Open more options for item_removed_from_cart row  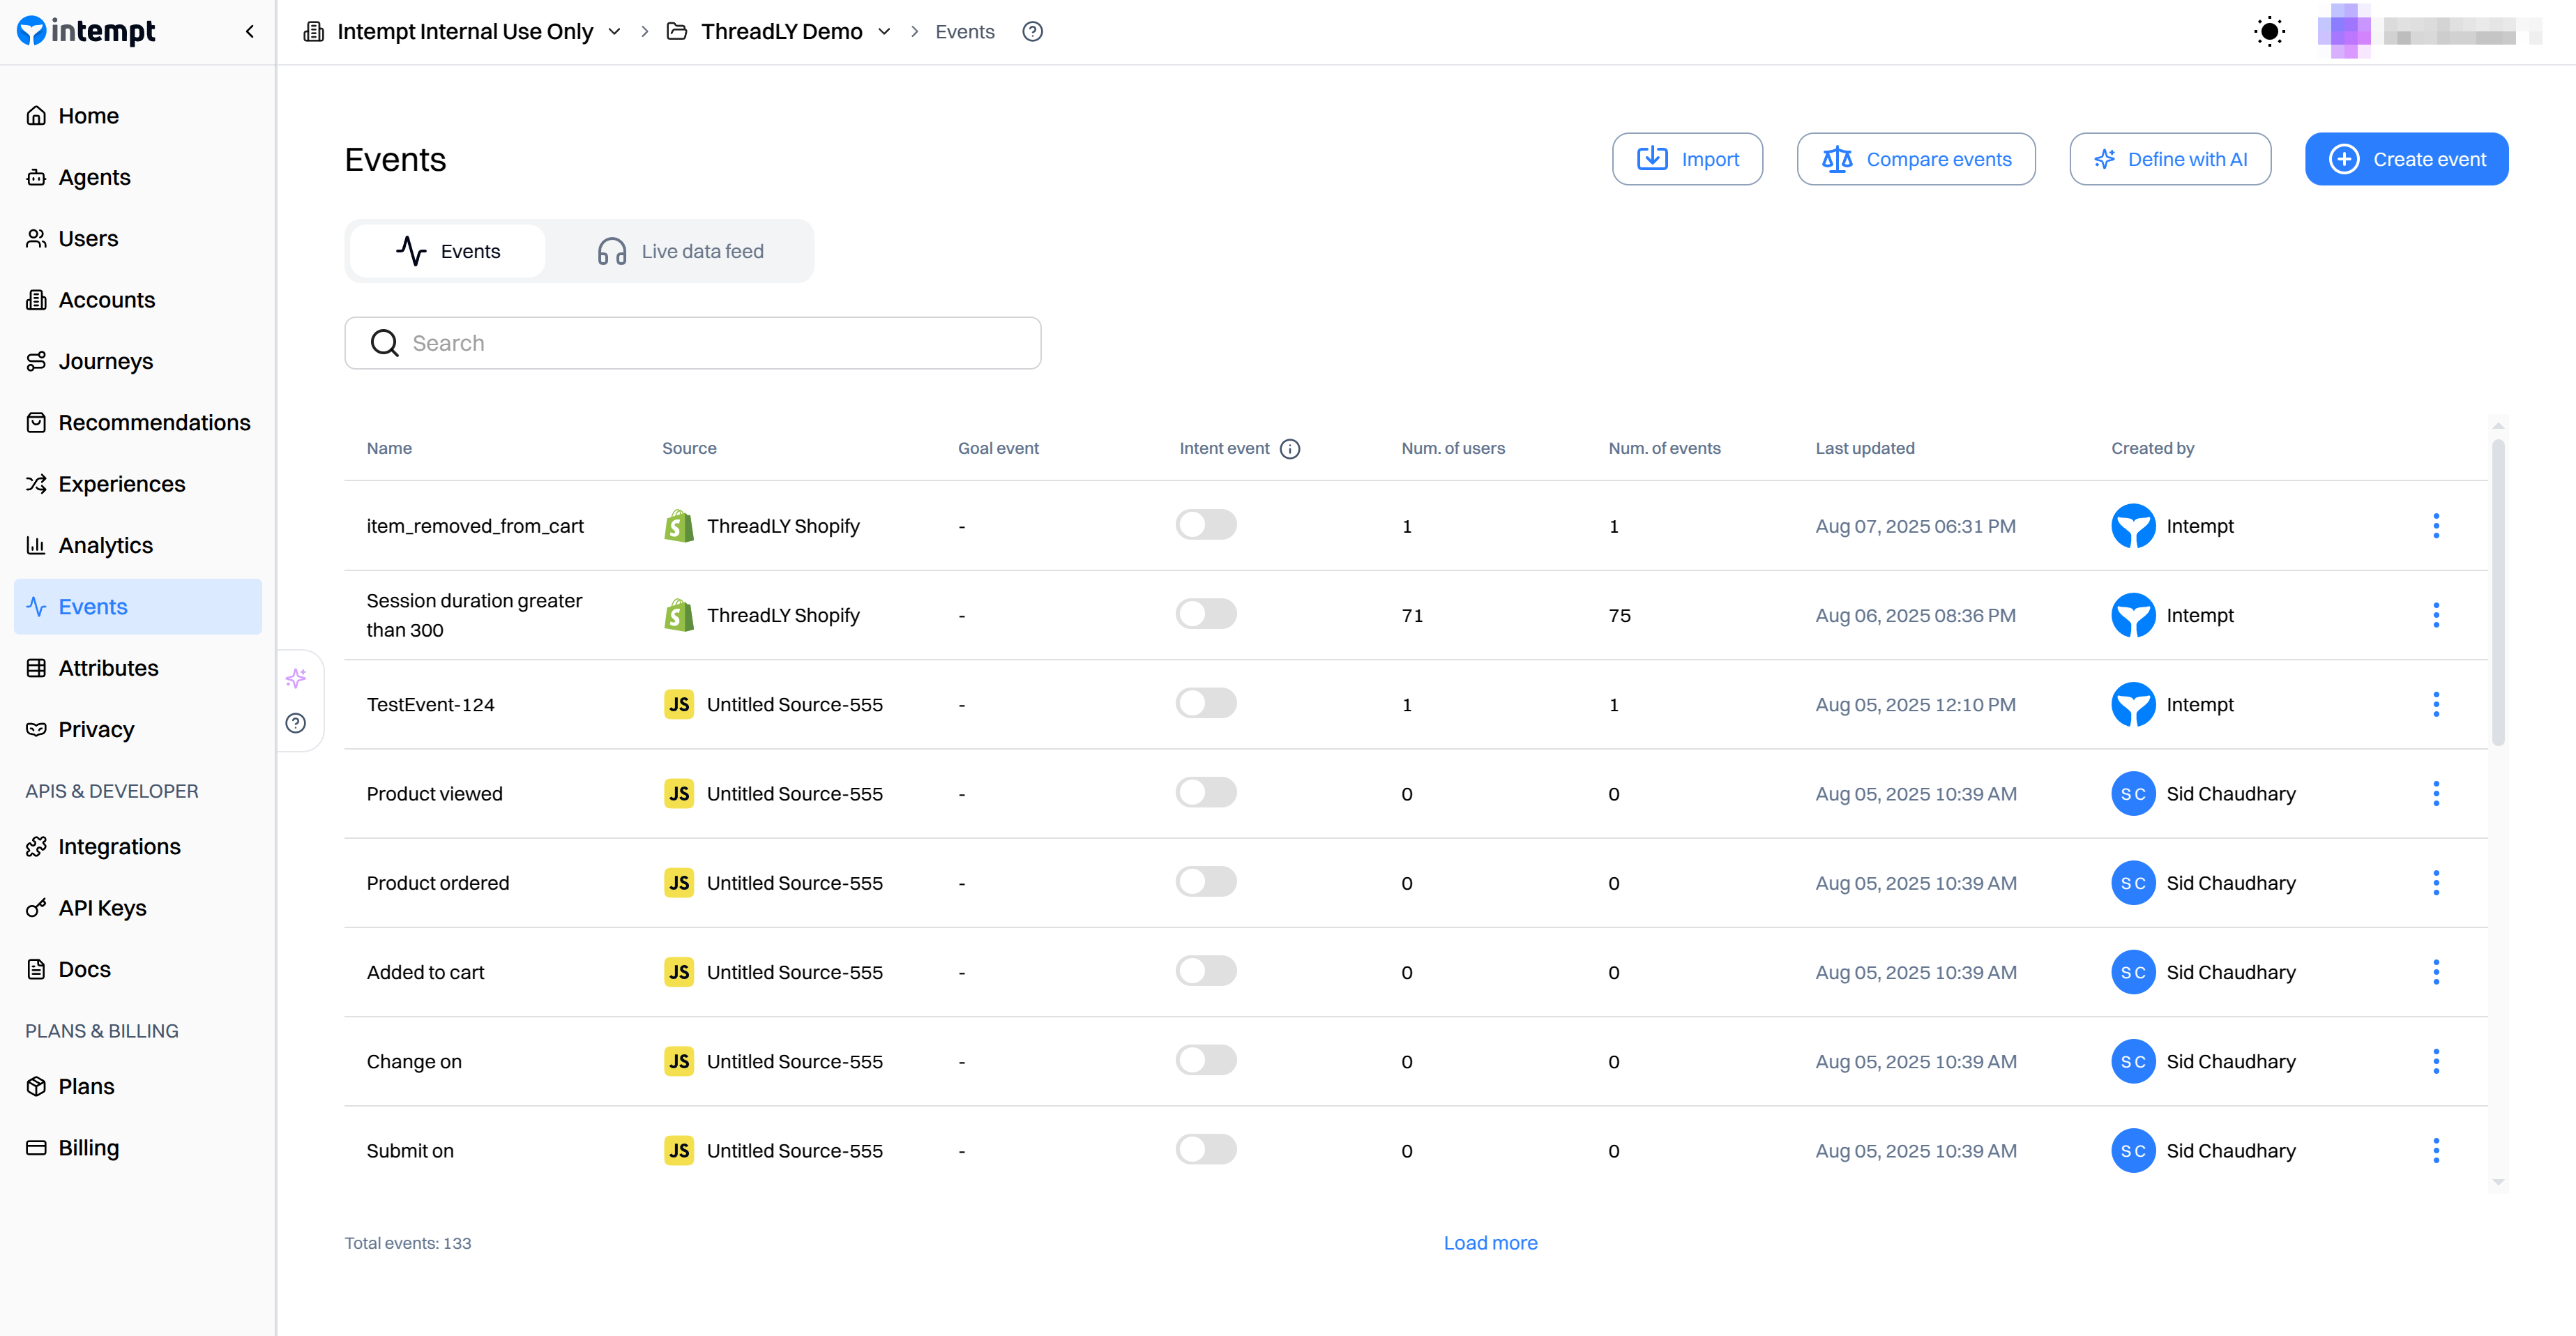click(2436, 526)
